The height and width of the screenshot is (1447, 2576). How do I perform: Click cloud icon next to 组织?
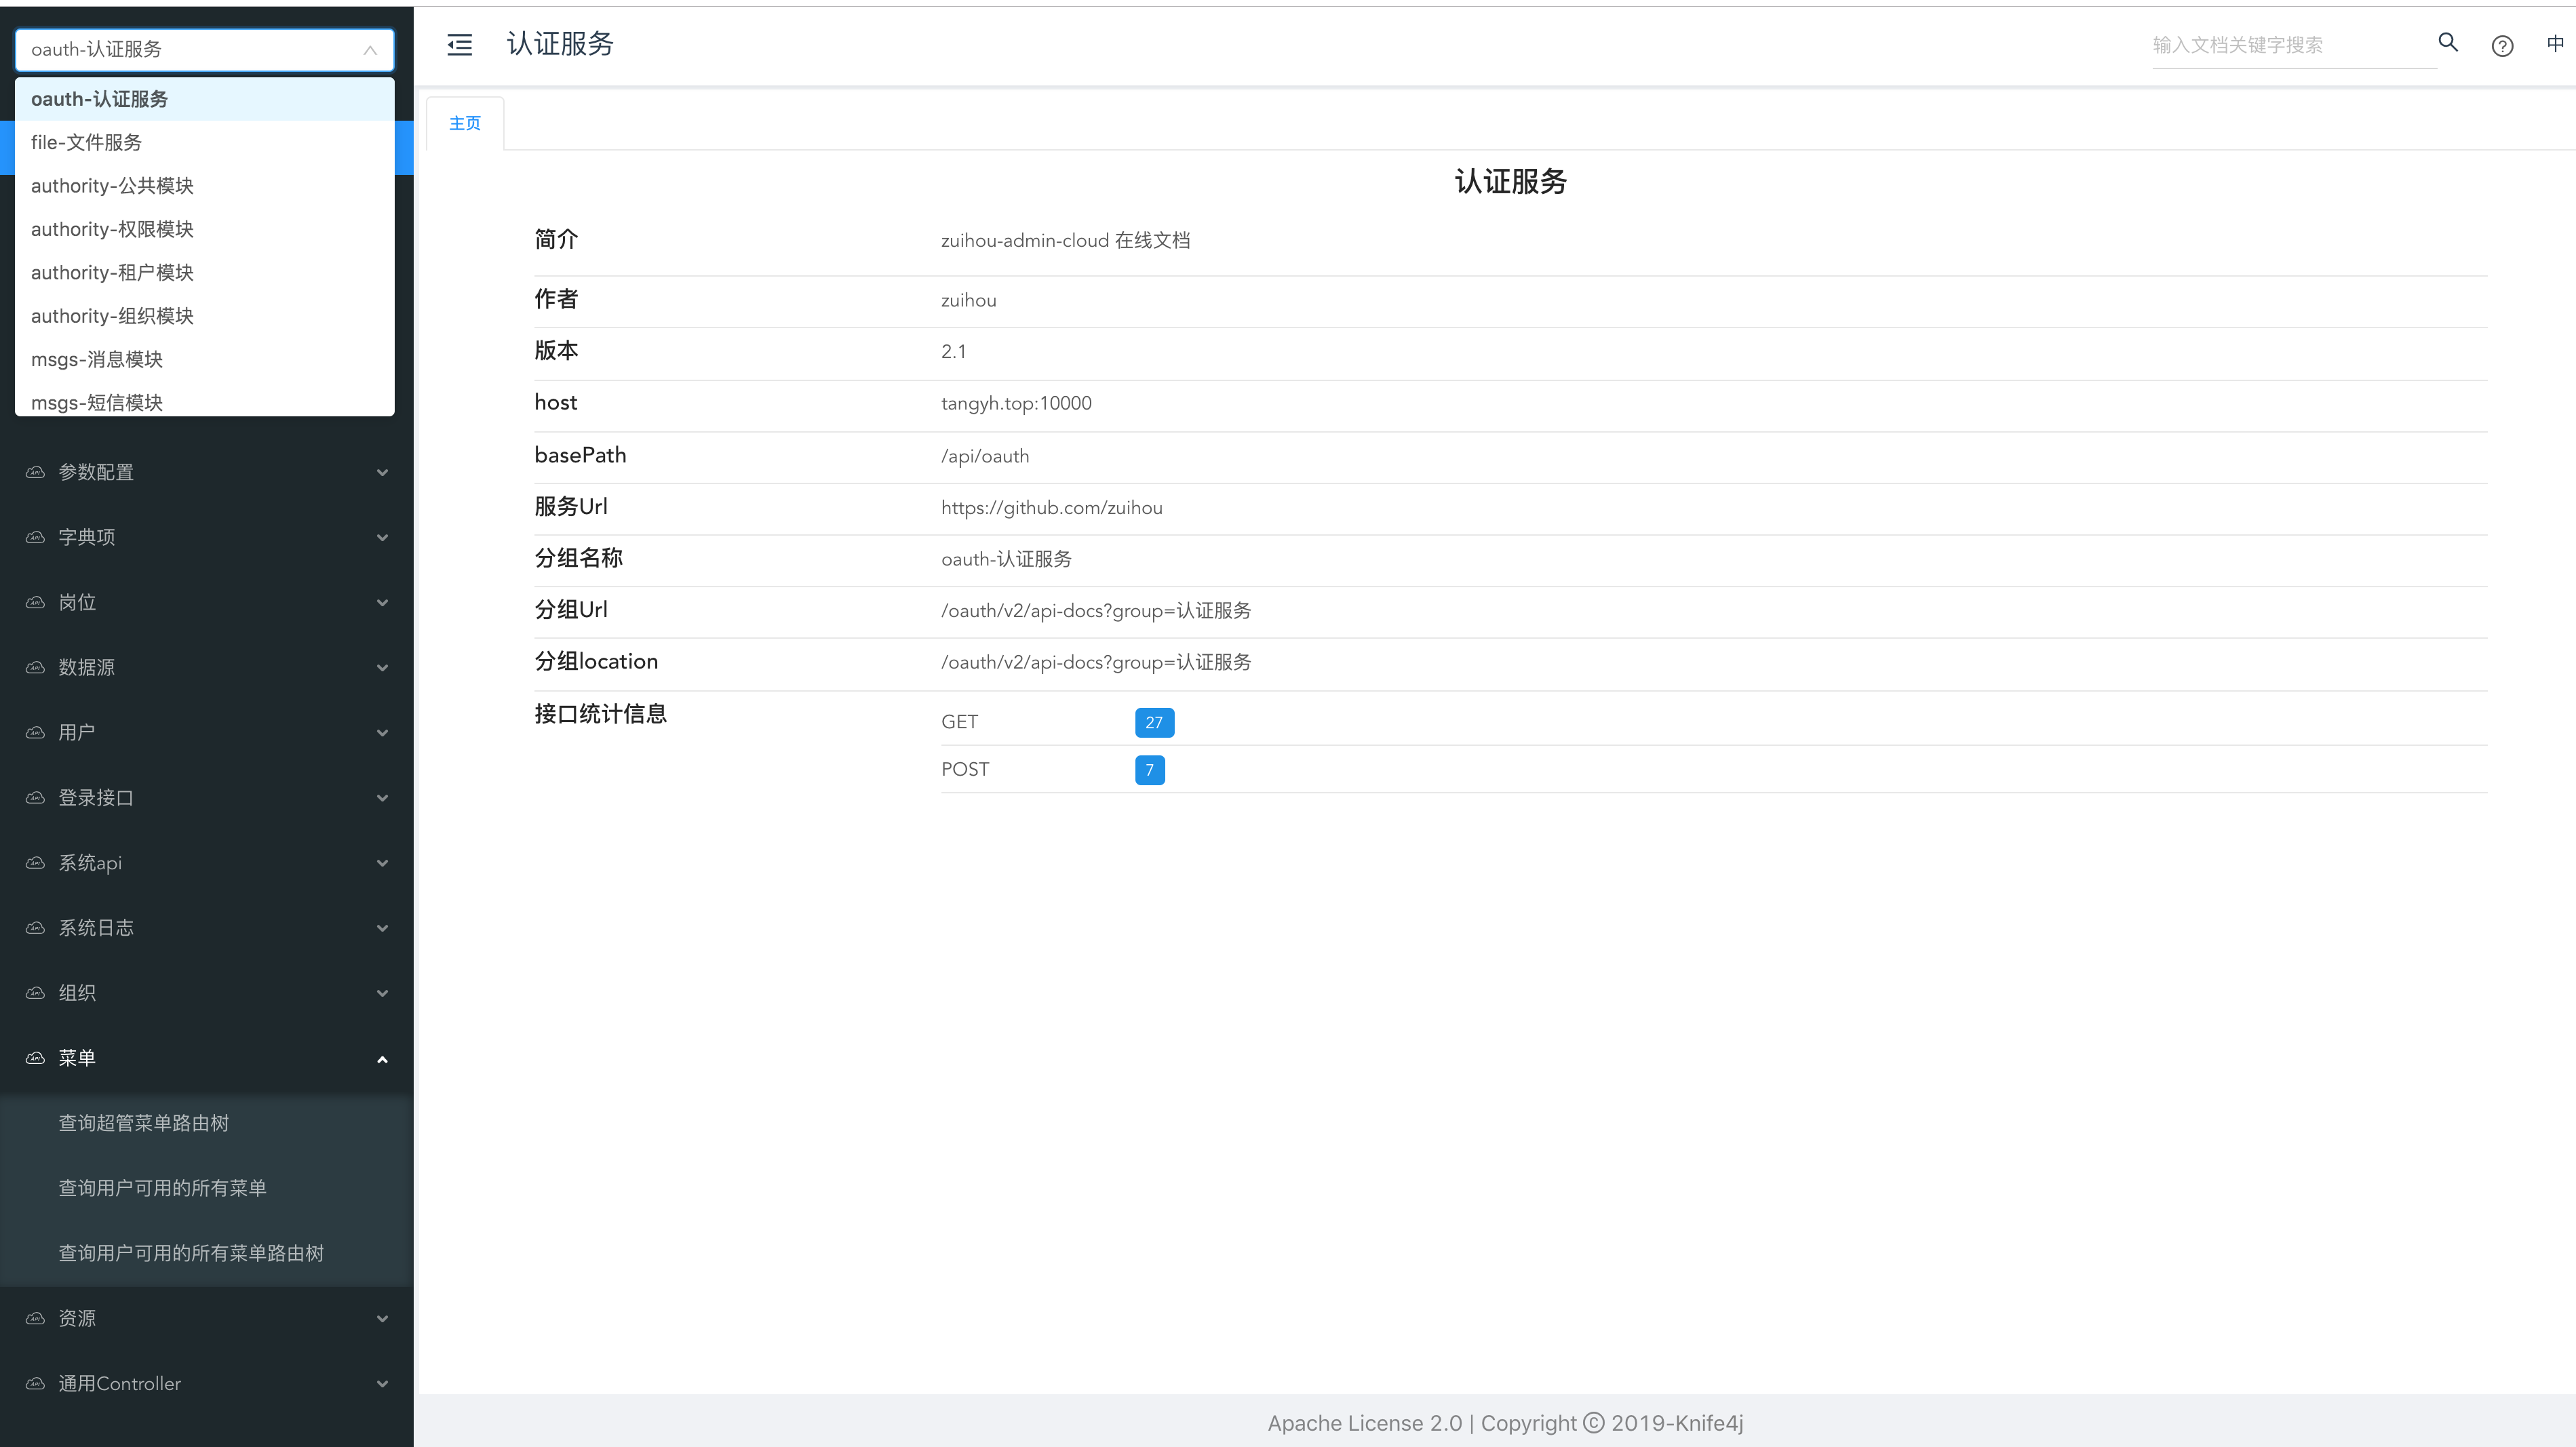(35, 992)
